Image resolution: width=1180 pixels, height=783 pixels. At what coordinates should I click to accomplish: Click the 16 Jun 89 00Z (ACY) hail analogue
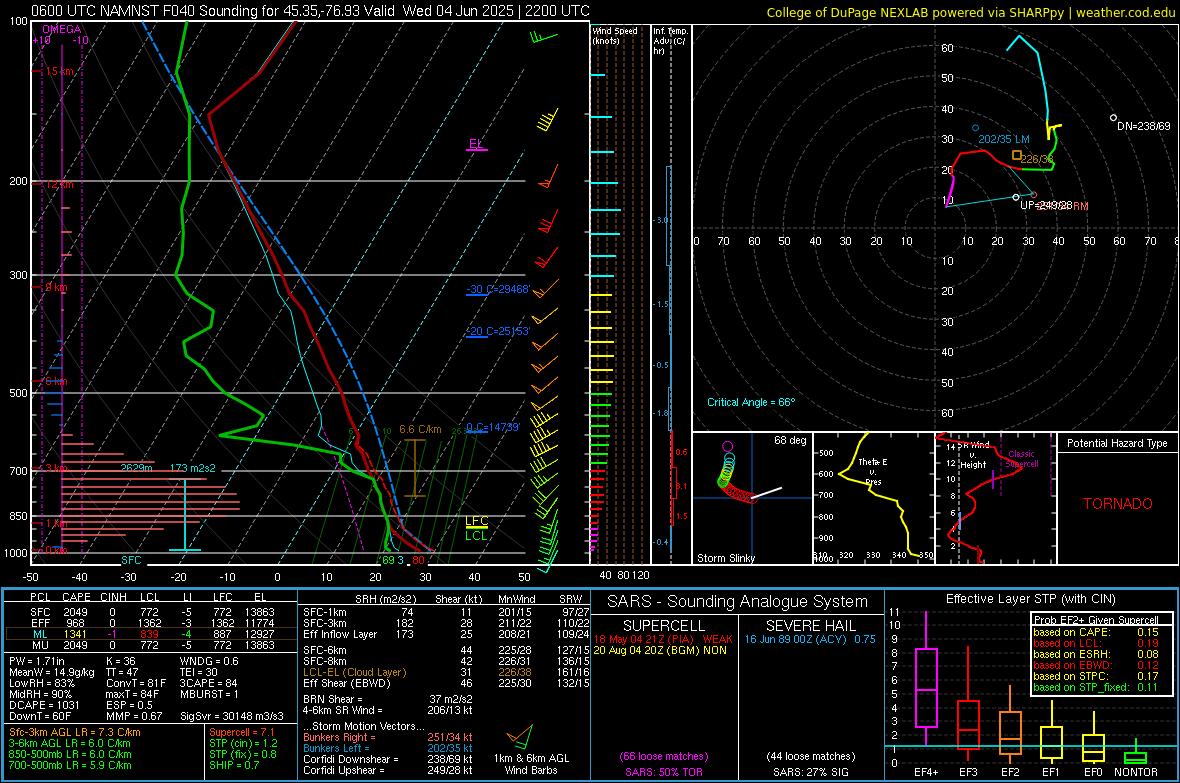tap(810, 638)
